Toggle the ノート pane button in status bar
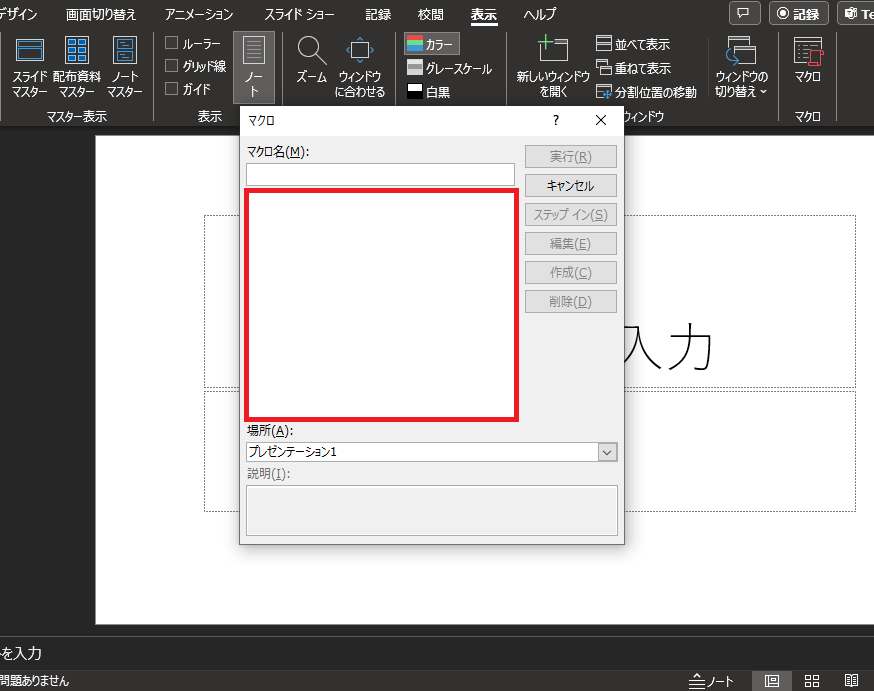Viewport: 874px width, 691px height. point(713,678)
